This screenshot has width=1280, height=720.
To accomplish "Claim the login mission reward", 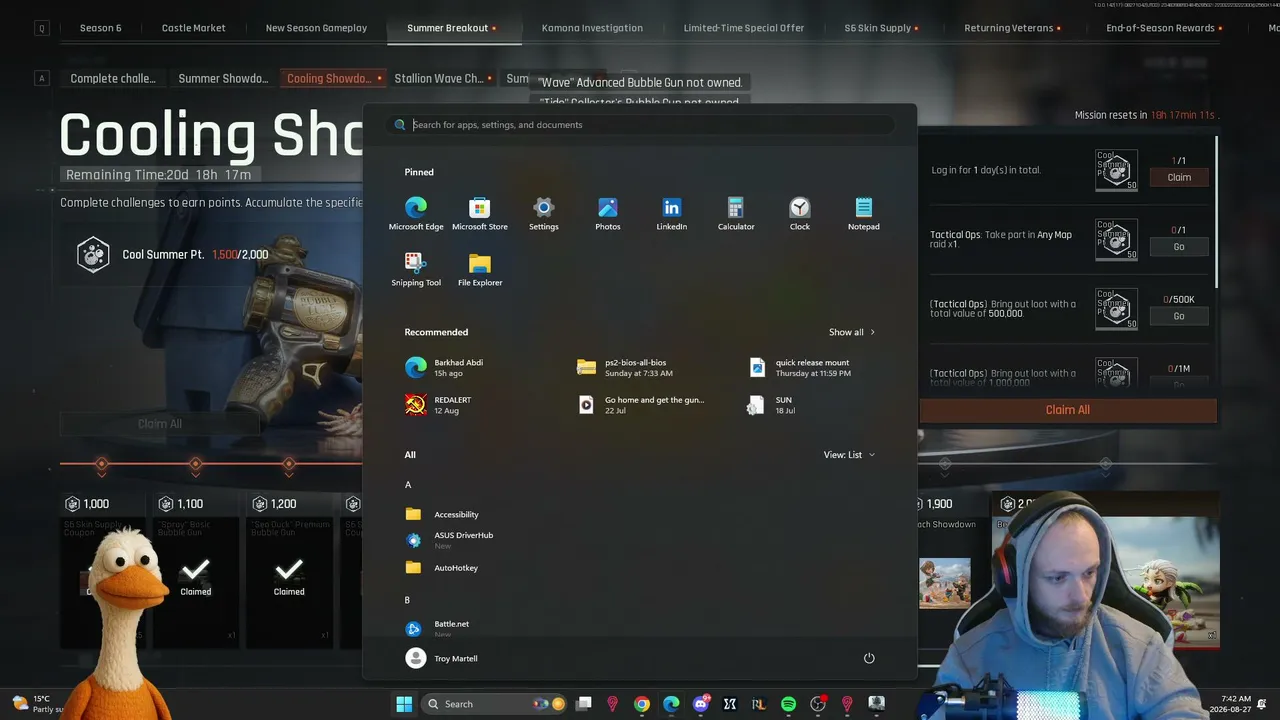I will (1179, 177).
